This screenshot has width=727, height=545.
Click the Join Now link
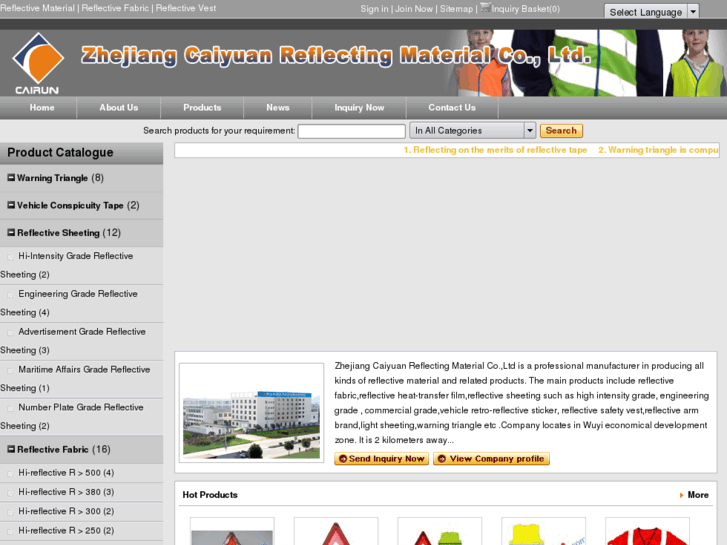pyautogui.click(x=414, y=9)
